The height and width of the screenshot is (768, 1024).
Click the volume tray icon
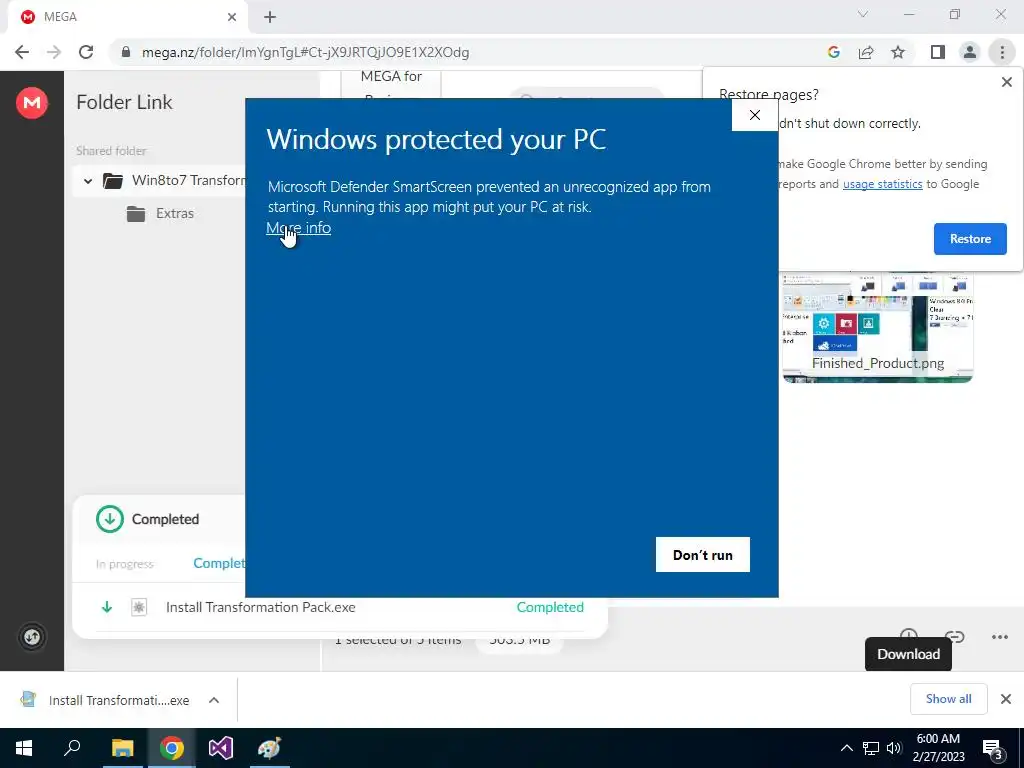click(894, 748)
